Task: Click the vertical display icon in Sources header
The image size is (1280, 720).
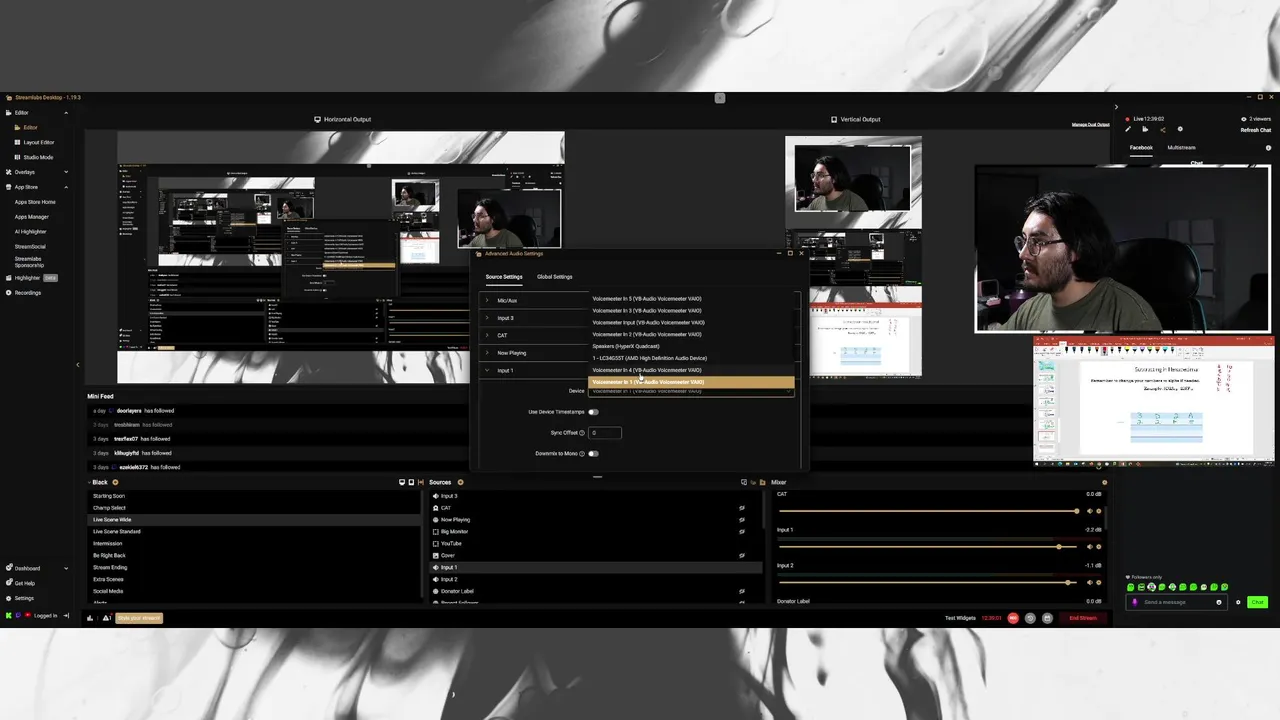Action: pos(411,482)
